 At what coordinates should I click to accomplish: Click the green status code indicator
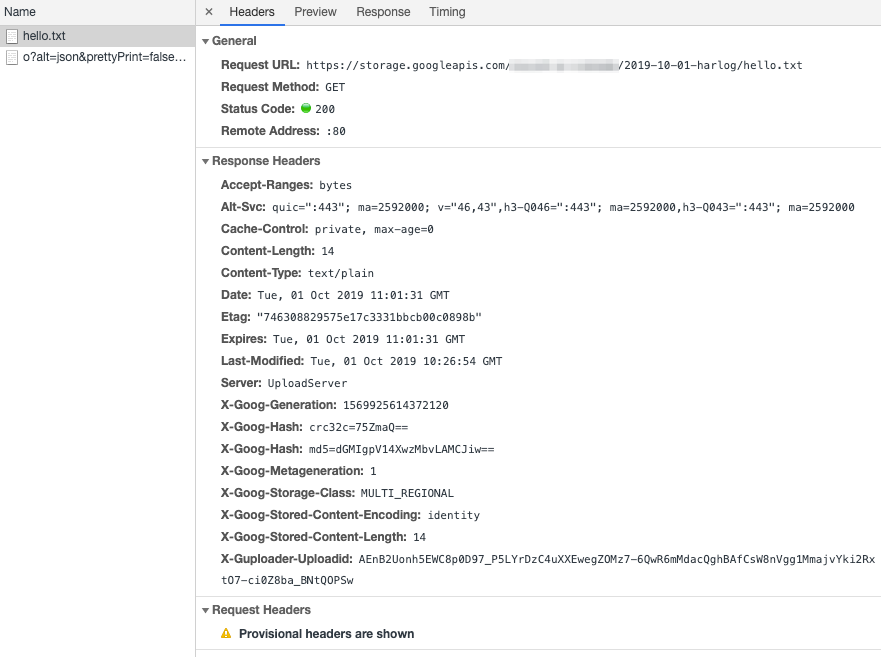(x=306, y=108)
